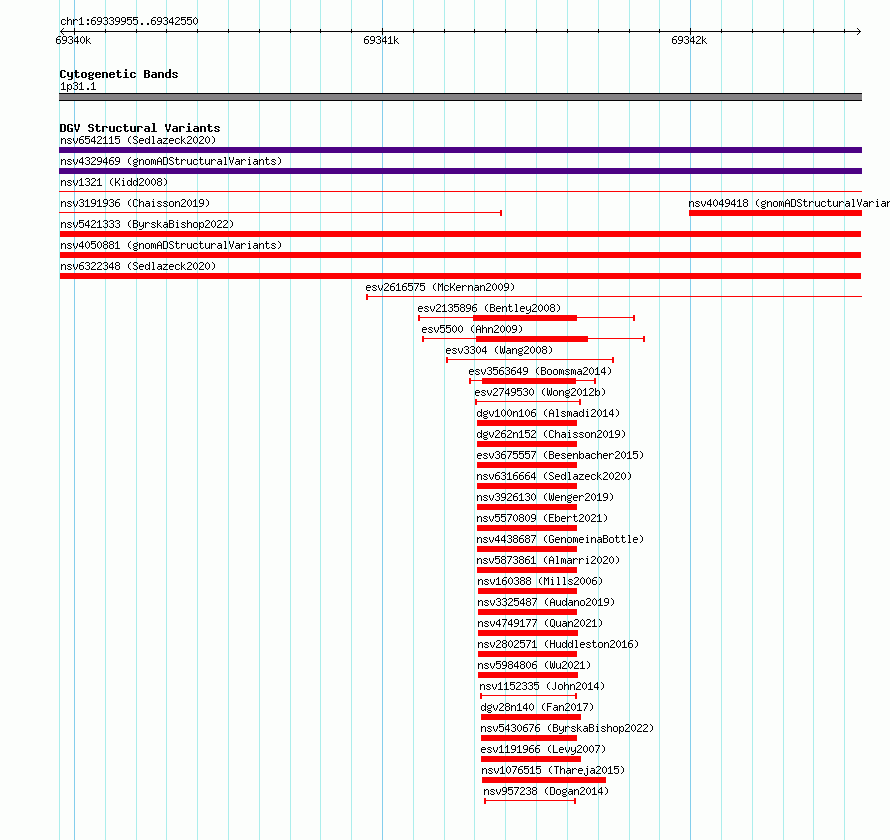Open nsv160388 (Mills2006) variant
This screenshot has width=890, height=840.
click(x=540, y=581)
